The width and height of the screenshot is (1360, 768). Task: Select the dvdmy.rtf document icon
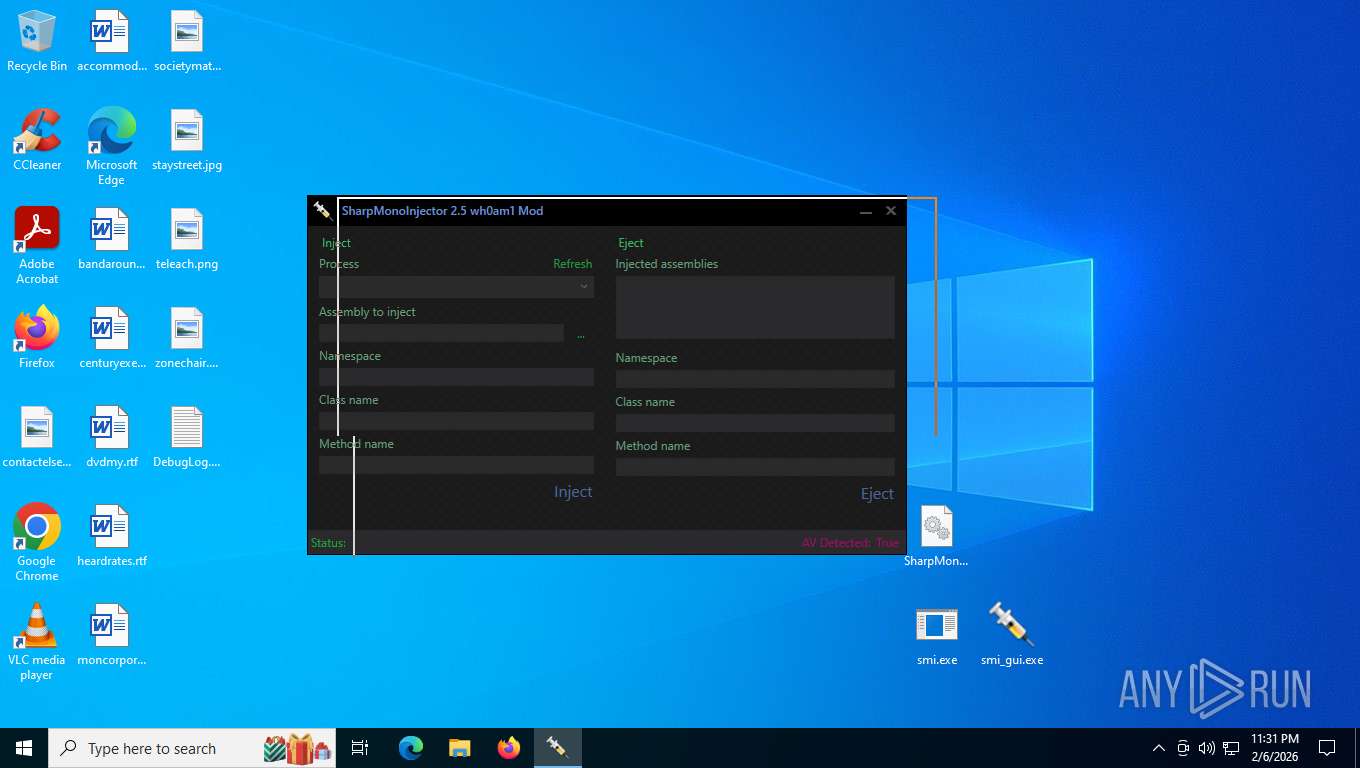111,438
